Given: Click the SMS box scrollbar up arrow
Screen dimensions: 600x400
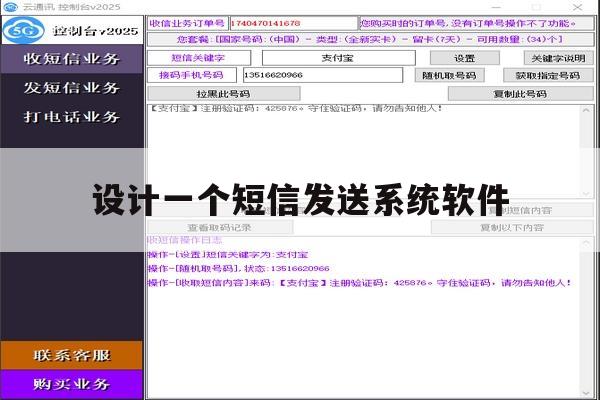Looking at the screenshot, I should 586,111.
